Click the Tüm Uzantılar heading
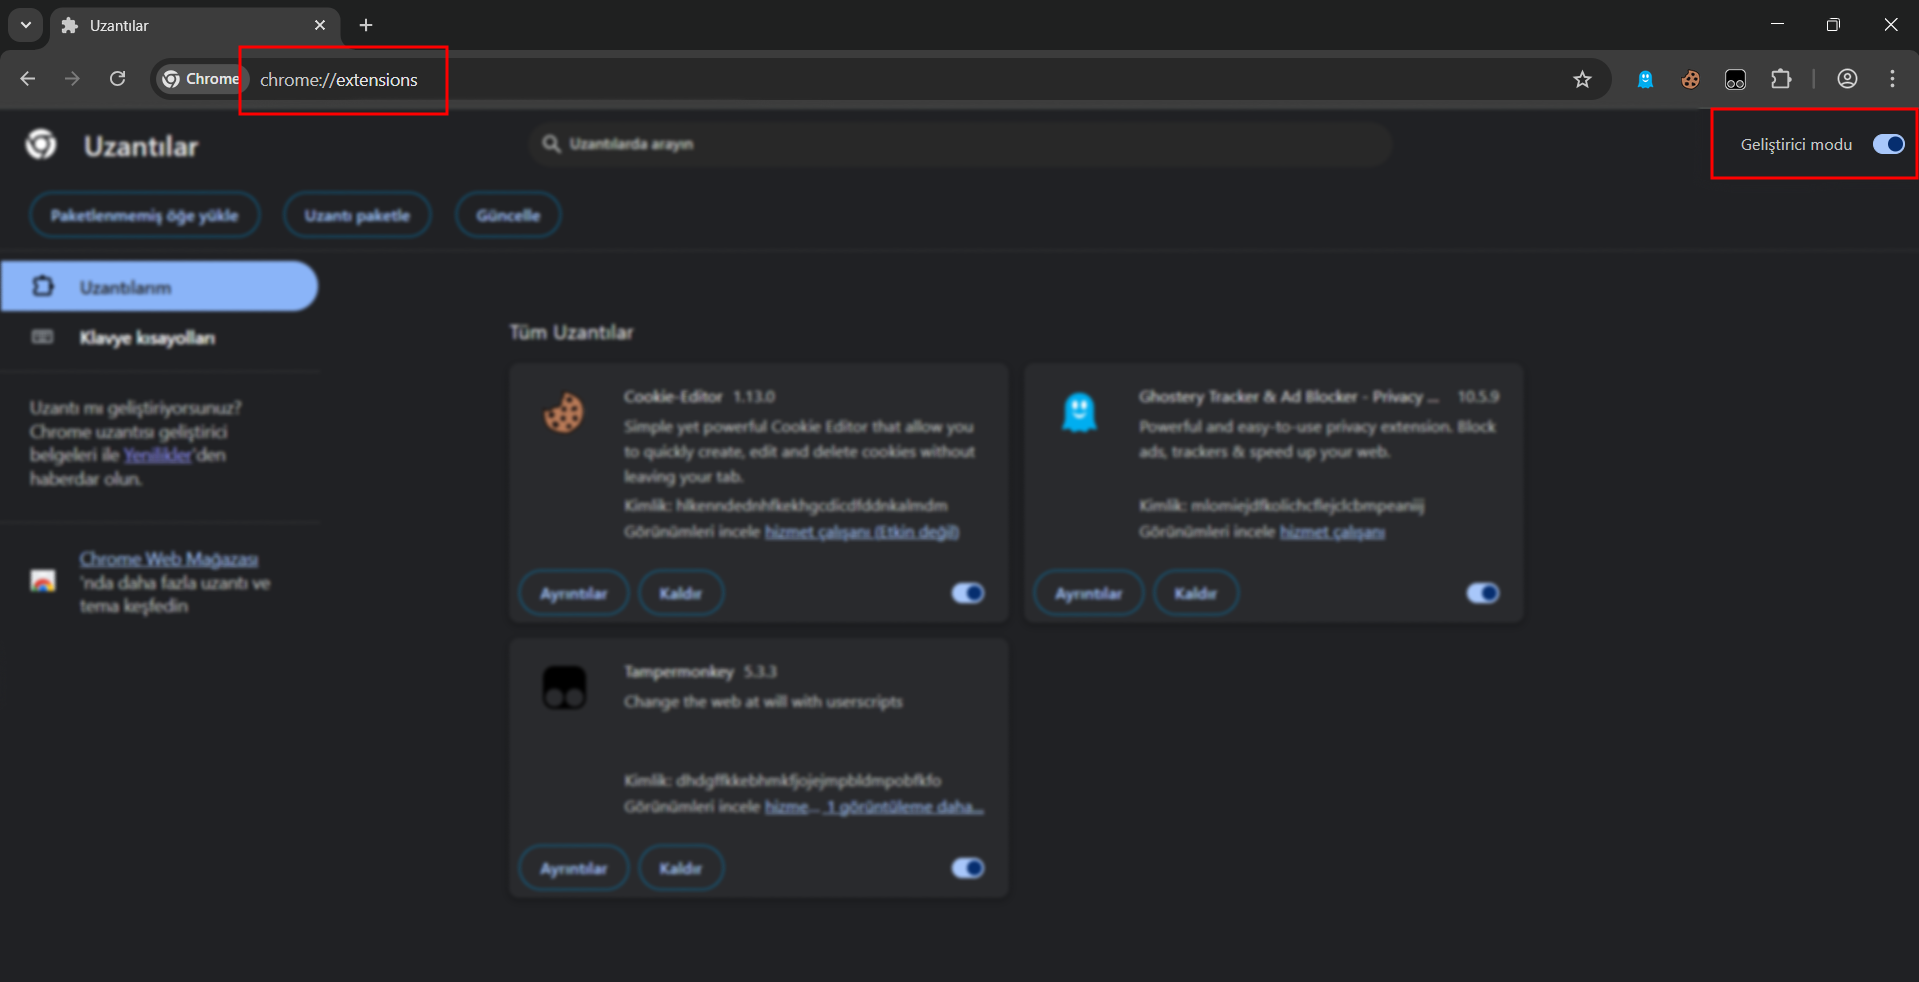Screen dimensions: 1919x982 571,332
